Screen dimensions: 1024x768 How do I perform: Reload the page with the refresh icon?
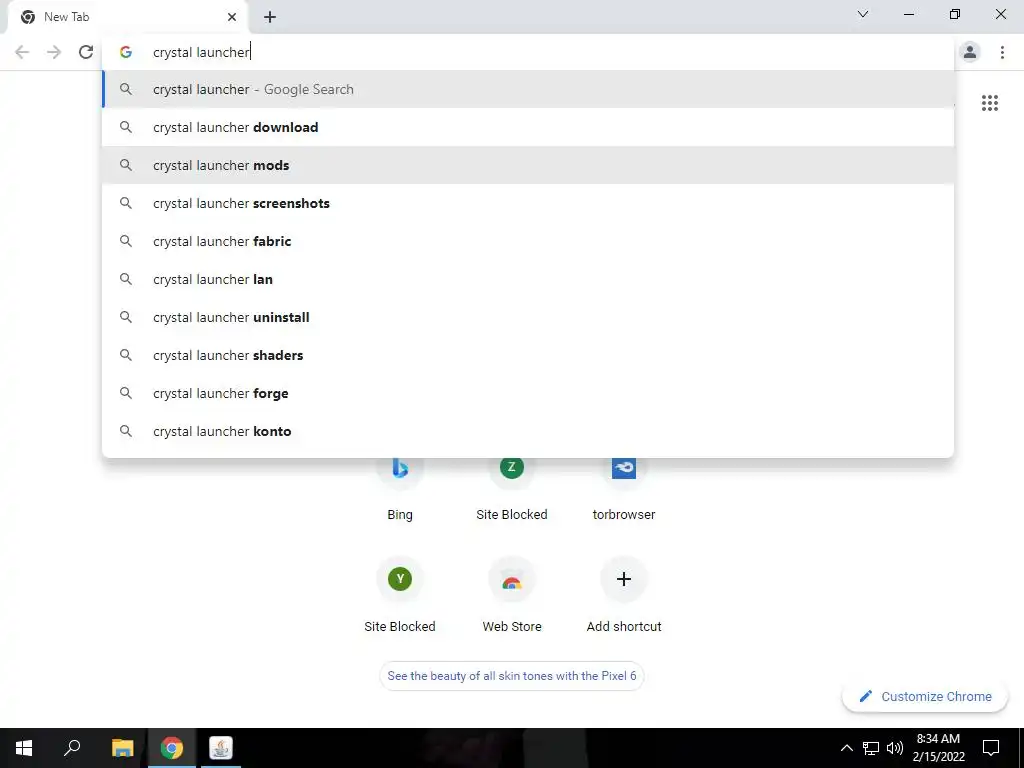click(x=86, y=52)
